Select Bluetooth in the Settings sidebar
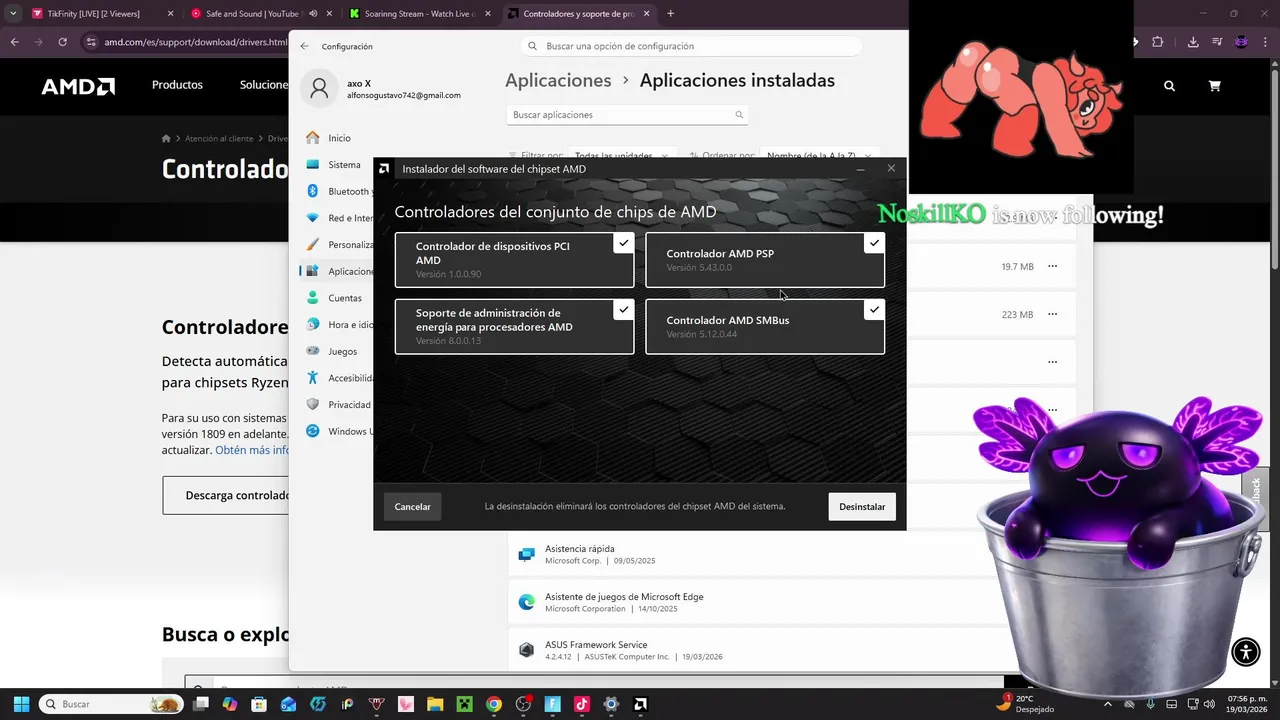1280x720 pixels. point(335,191)
